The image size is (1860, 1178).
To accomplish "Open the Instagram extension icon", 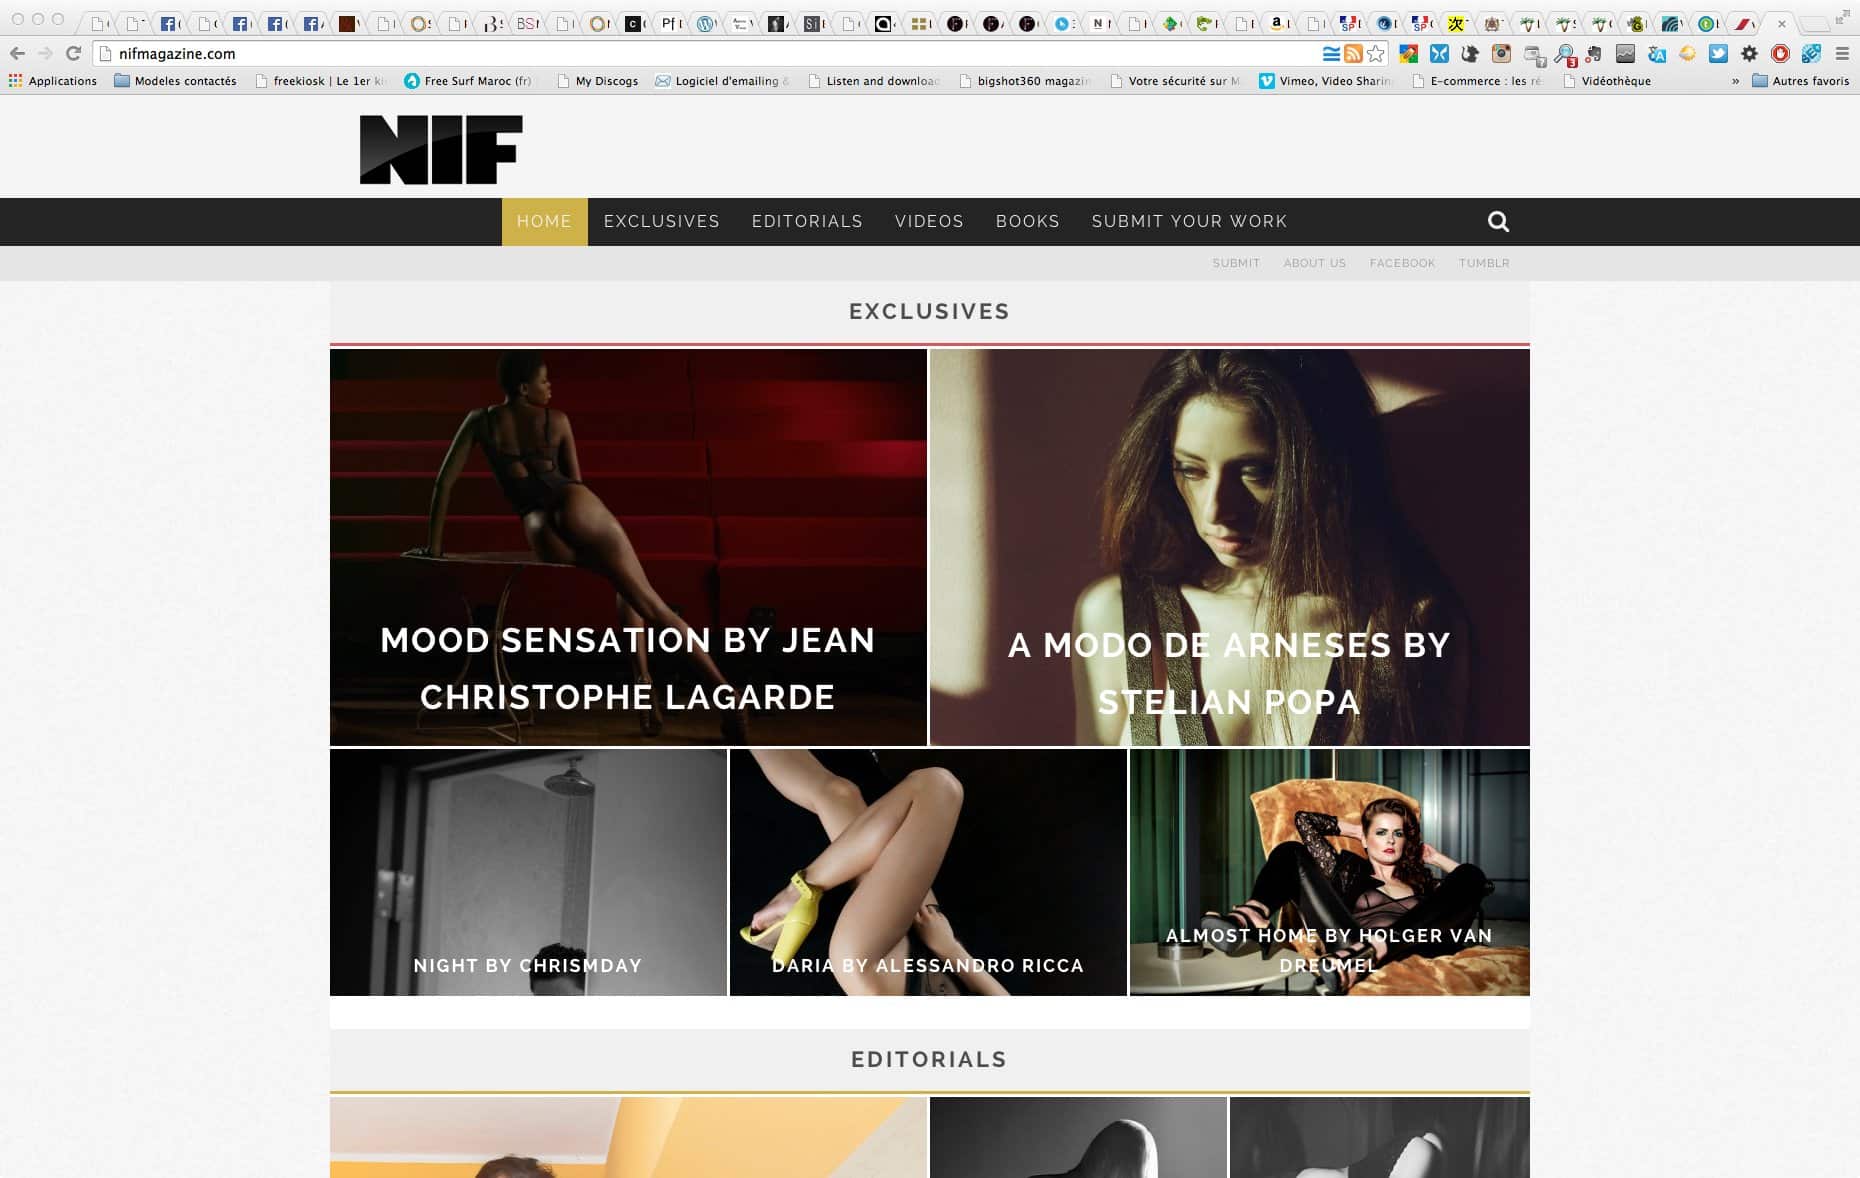I will [x=1501, y=54].
